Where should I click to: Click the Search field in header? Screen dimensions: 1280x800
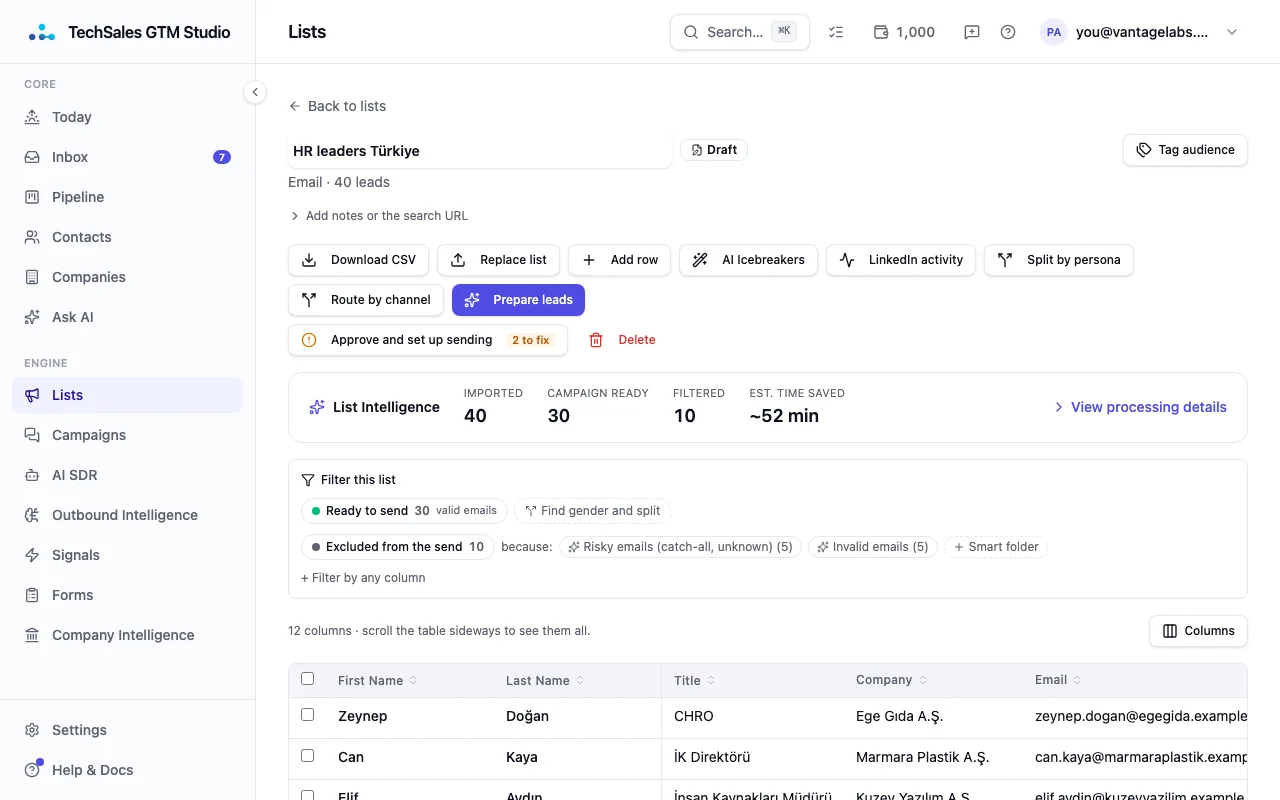point(740,32)
